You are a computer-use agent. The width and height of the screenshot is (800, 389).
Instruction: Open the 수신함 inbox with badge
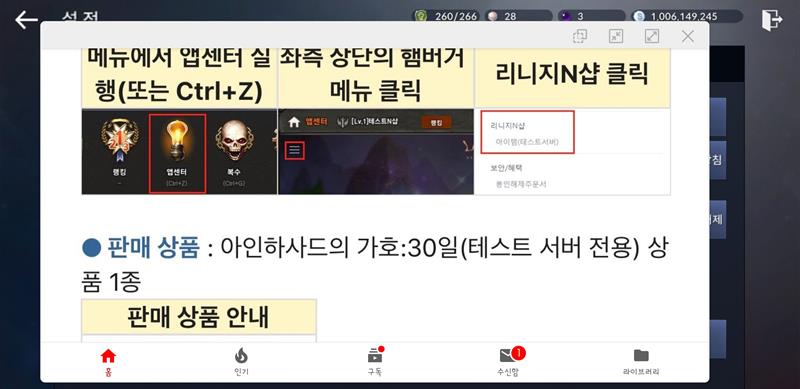[x=509, y=362]
